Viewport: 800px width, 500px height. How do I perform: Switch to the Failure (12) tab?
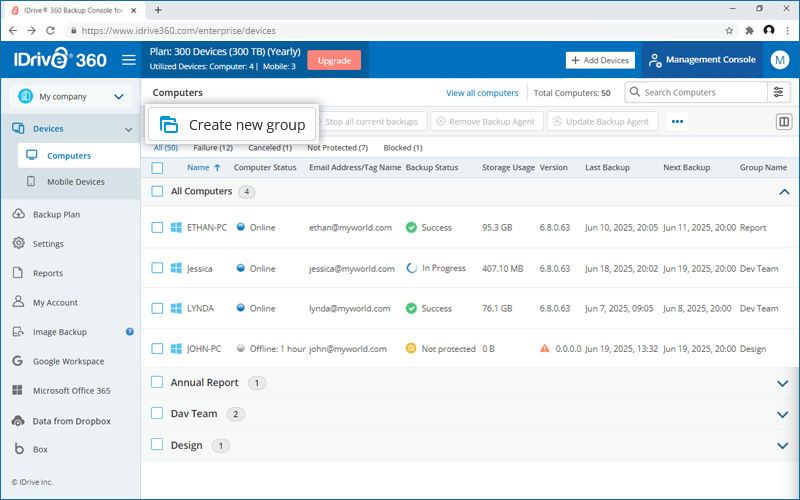point(213,148)
